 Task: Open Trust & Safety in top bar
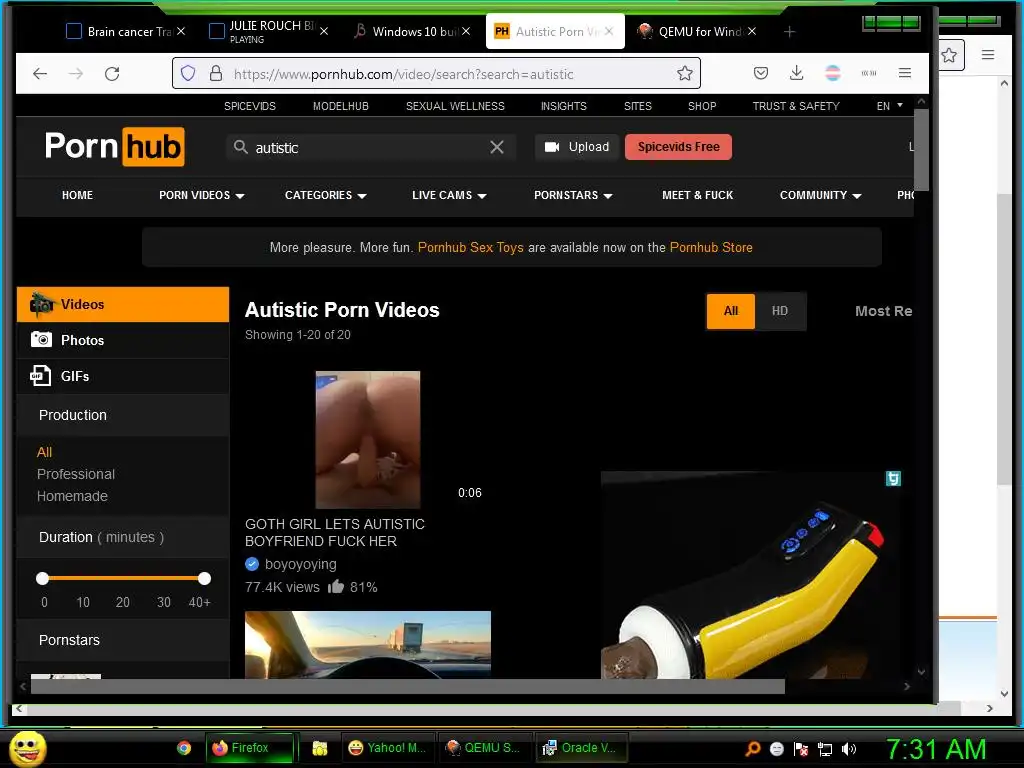coord(796,106)
